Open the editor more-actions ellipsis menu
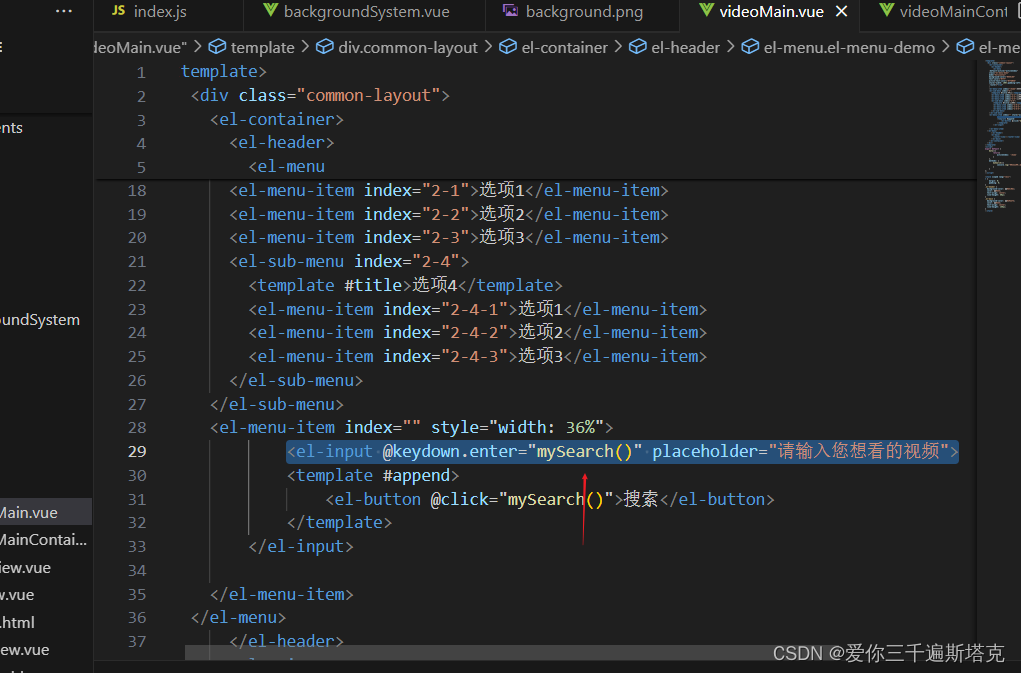 click(x=64, y=10)
